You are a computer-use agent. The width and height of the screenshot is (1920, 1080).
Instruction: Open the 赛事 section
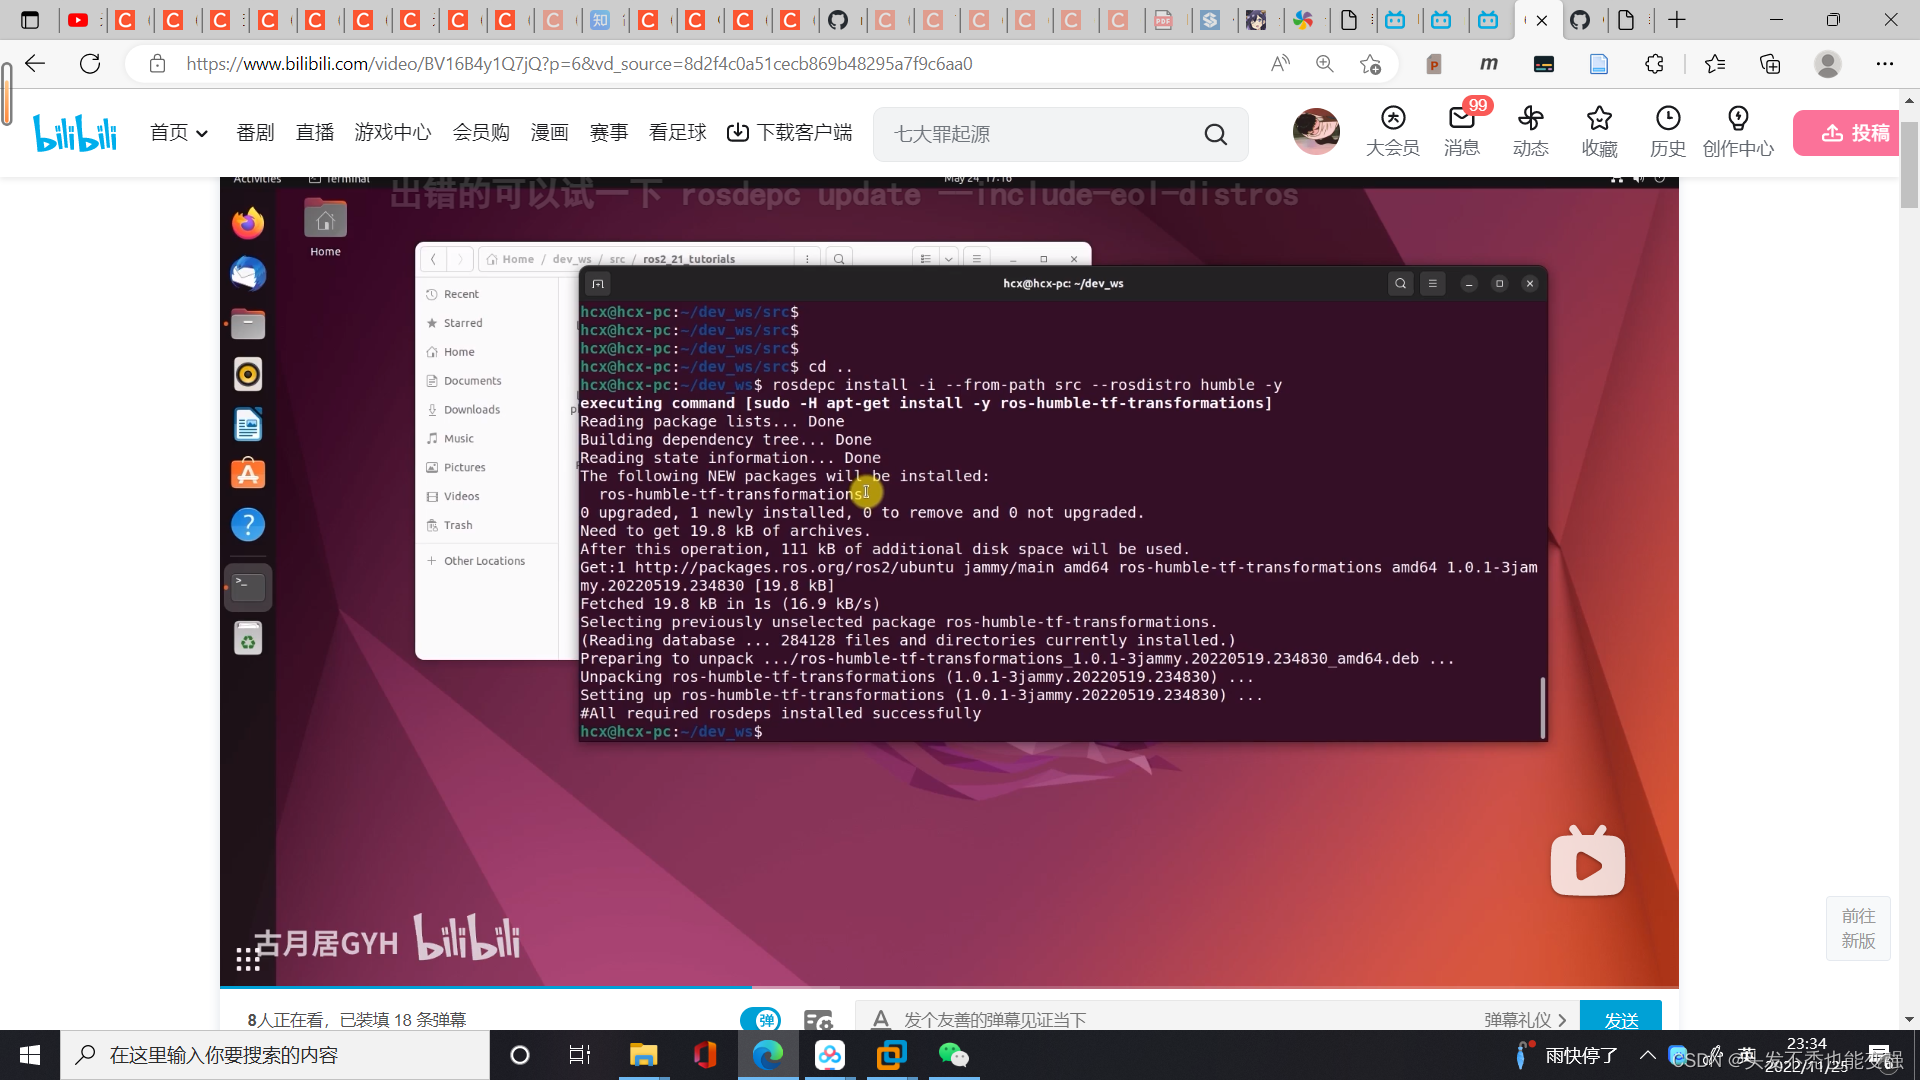[x=609, y=133]
